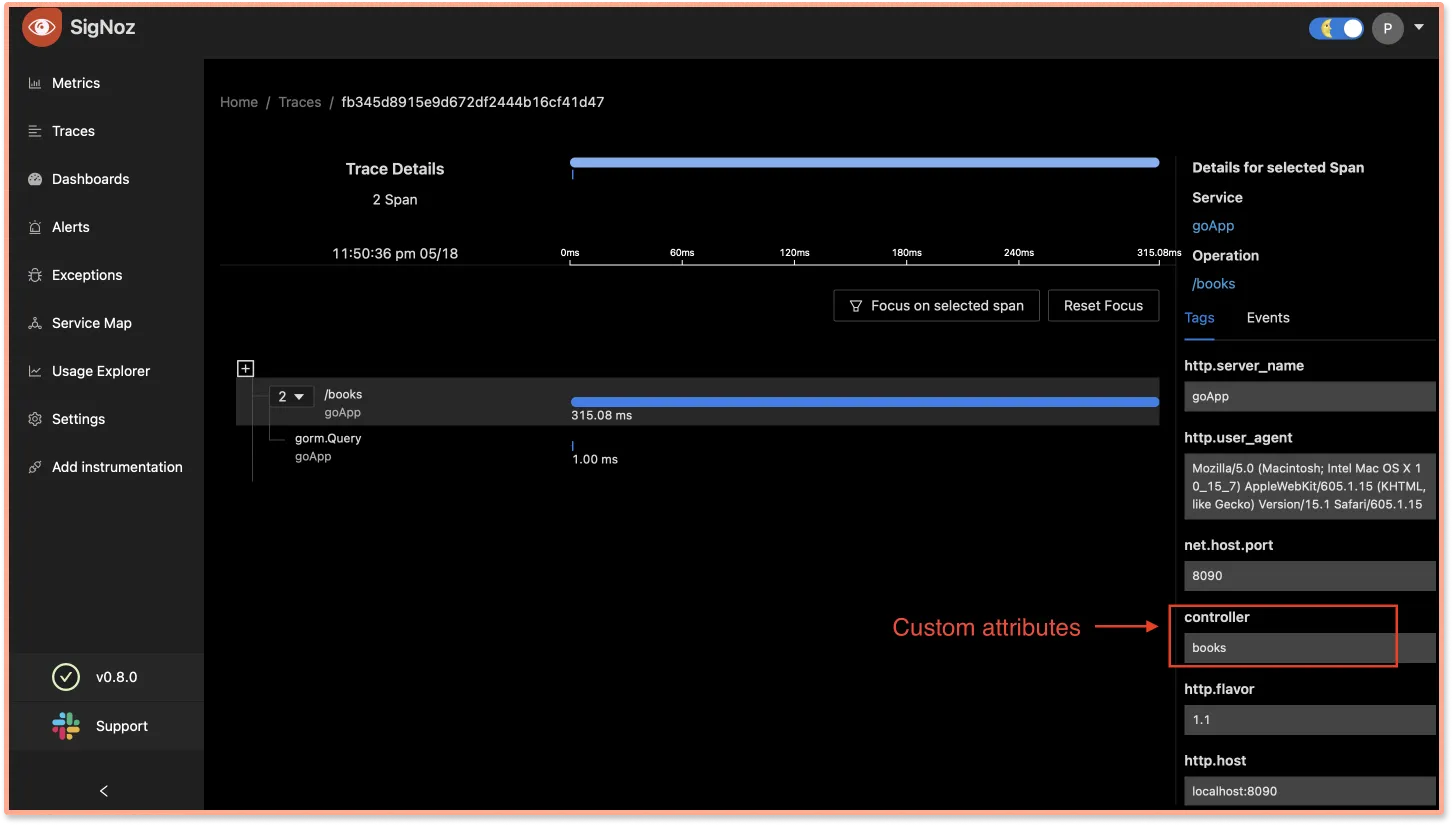Viewport: 1452px width, 825px height.
Task: Collapse the /books span child count dropdown
Action: click(291, 397)
